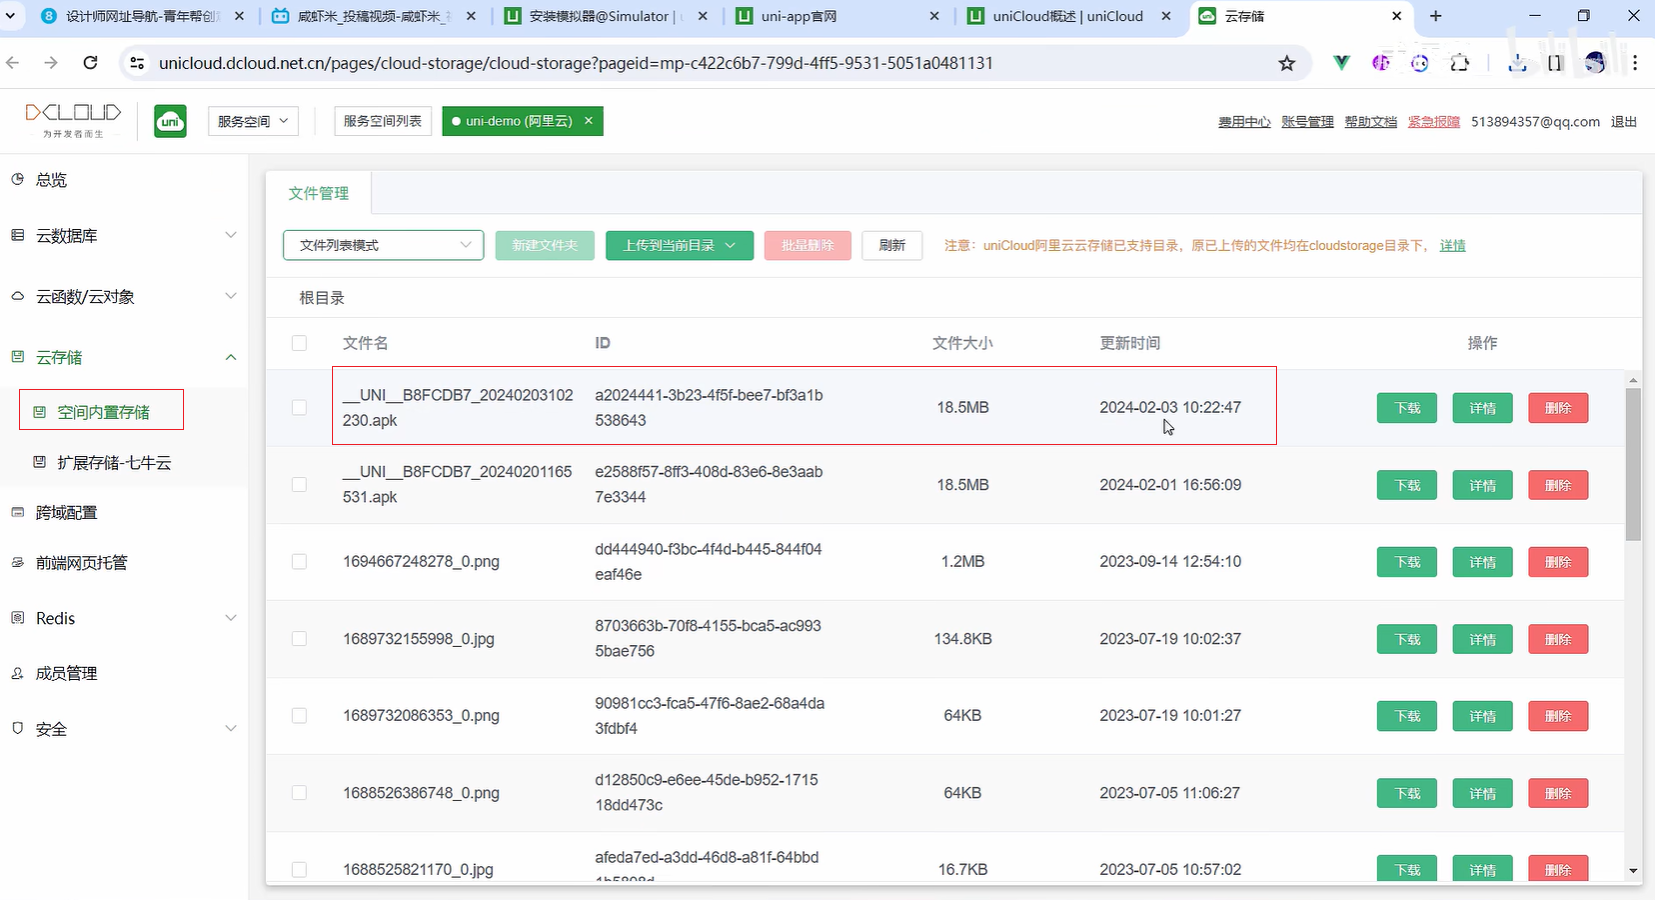The height and width of the screenshot is (900, 1655).
Task: Click the account email 513894357@qq.com
Action: tap(1535, 122)
